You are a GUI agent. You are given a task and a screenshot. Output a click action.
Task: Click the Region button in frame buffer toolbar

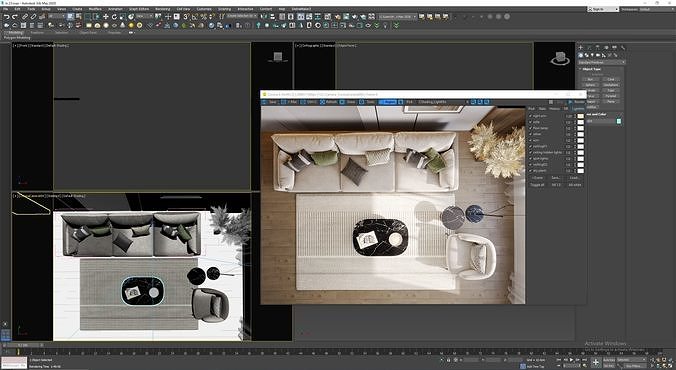pyautogui.click(x=388, y=102)
